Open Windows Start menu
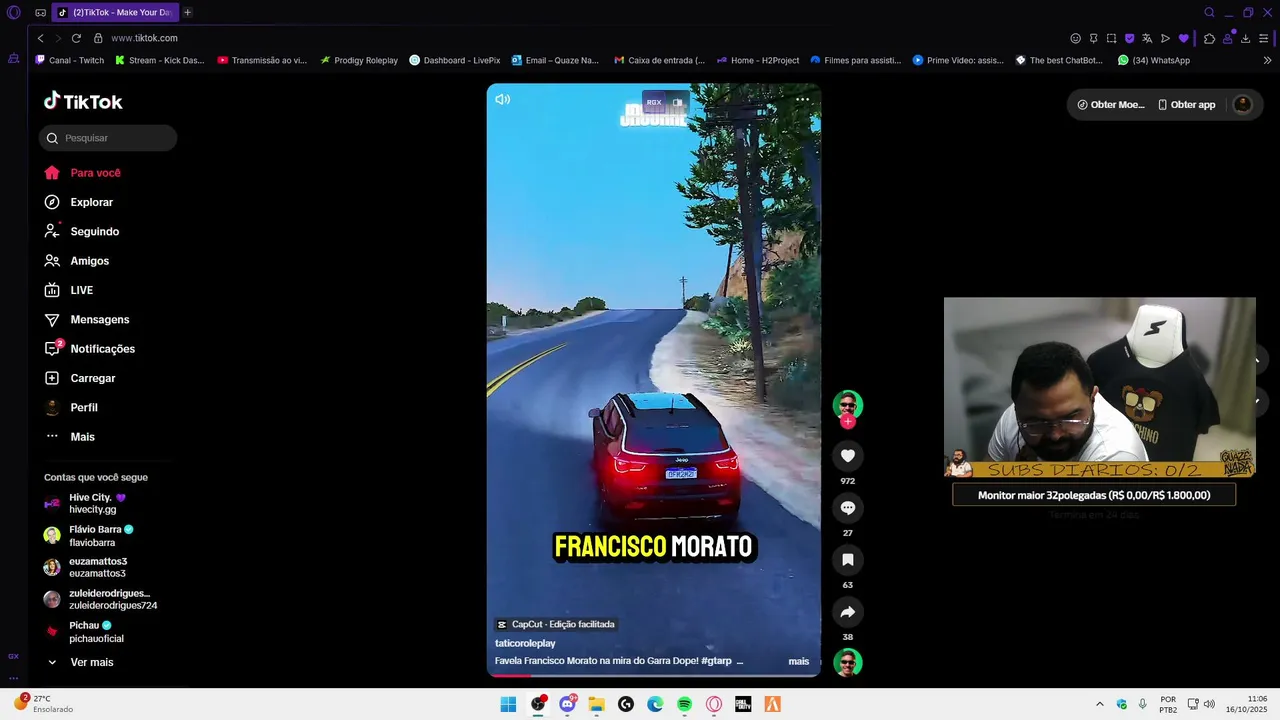Image resolution: width=1280 pixels, height=720 pixels. click(x=508, y=704)
